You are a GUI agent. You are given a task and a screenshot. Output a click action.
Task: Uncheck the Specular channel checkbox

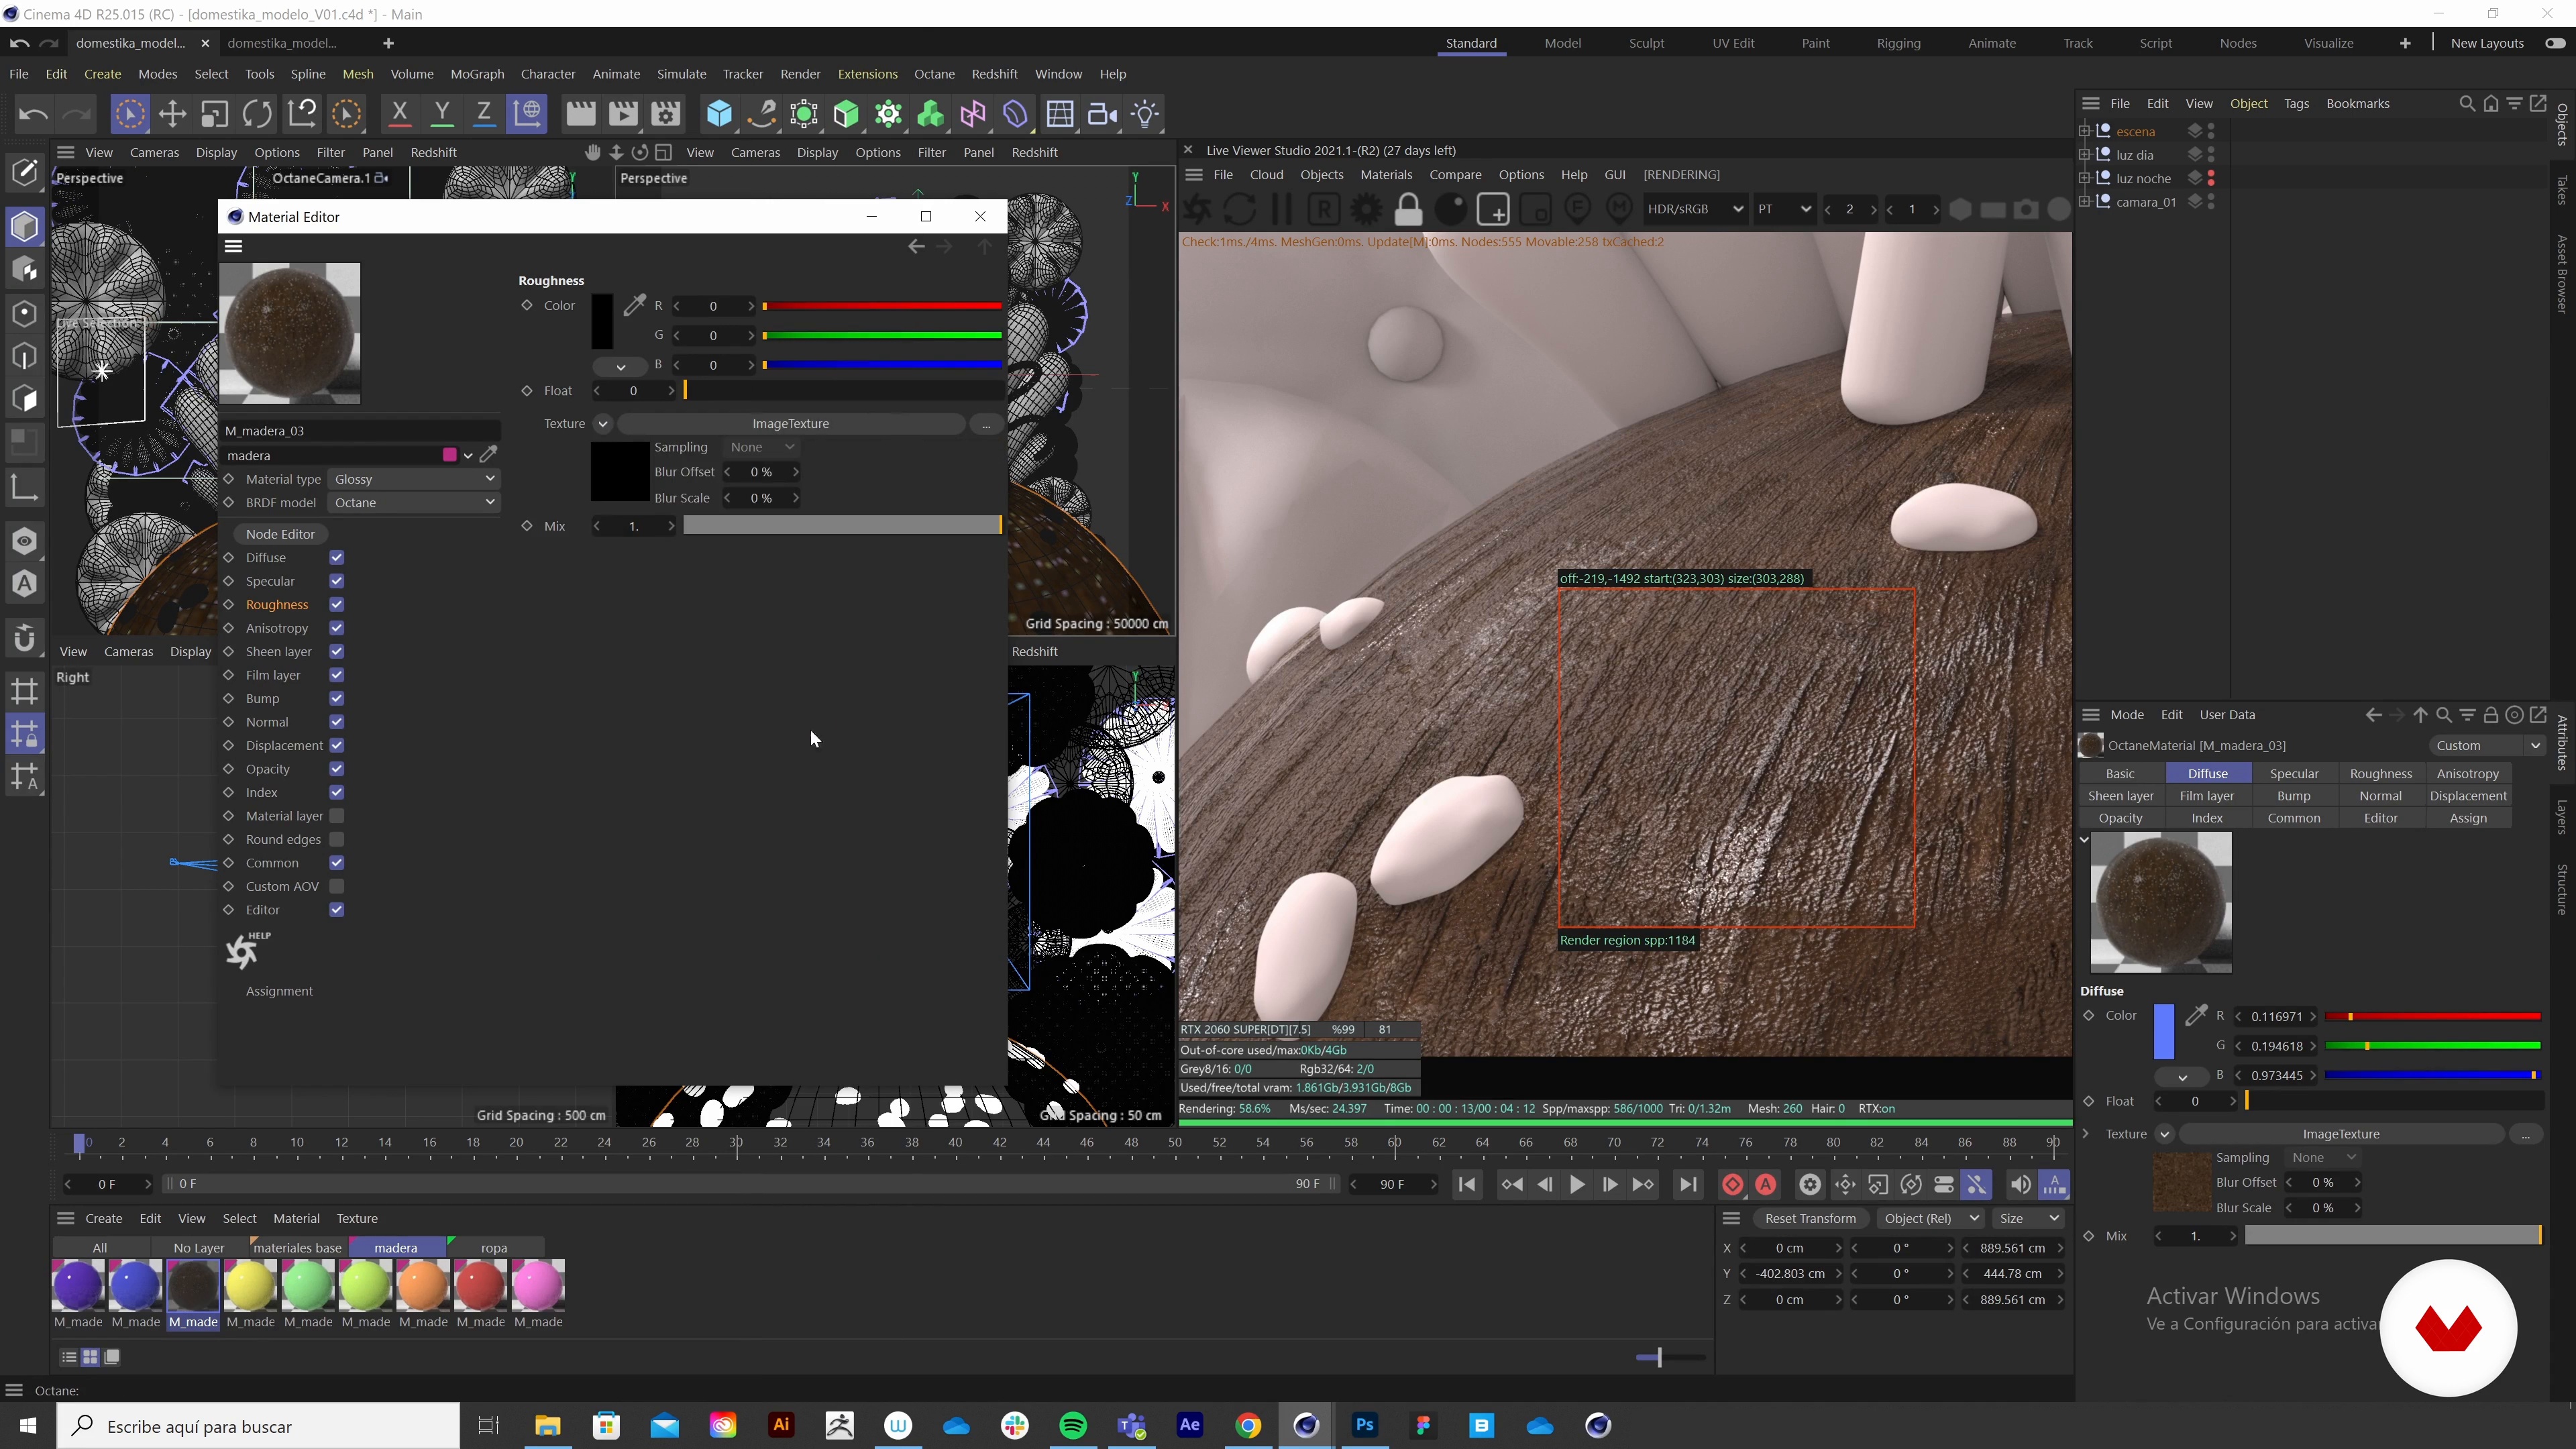pos(336,581)
